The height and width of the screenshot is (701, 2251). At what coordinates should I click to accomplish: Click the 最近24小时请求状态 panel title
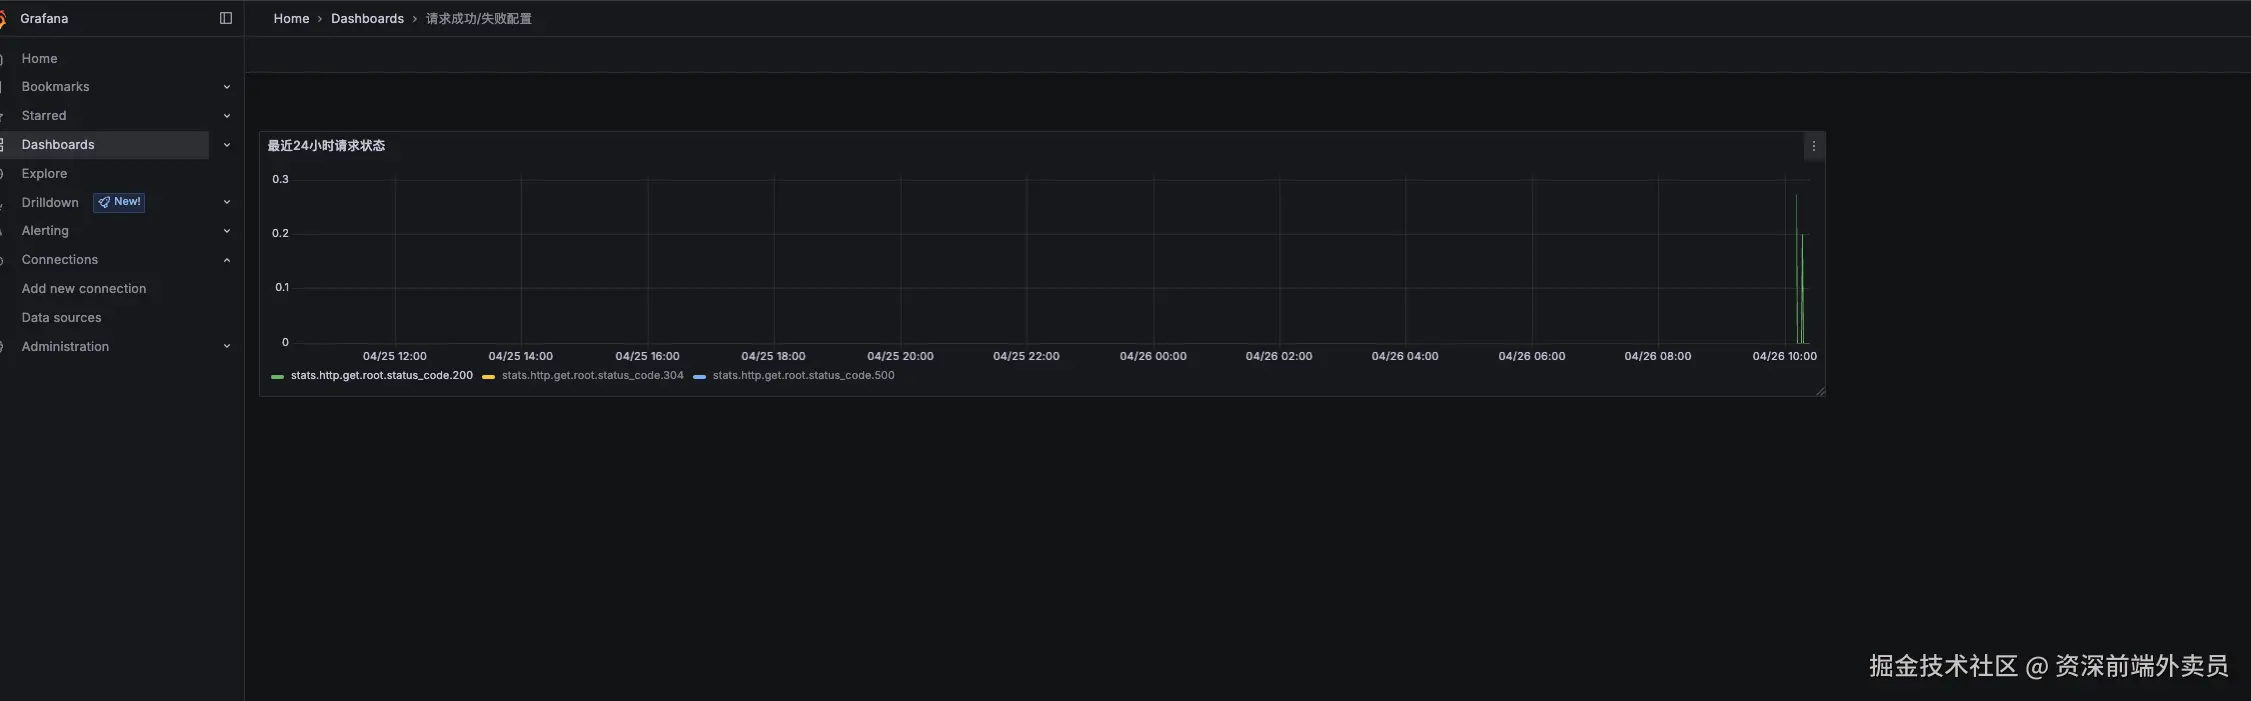[326, 146]
